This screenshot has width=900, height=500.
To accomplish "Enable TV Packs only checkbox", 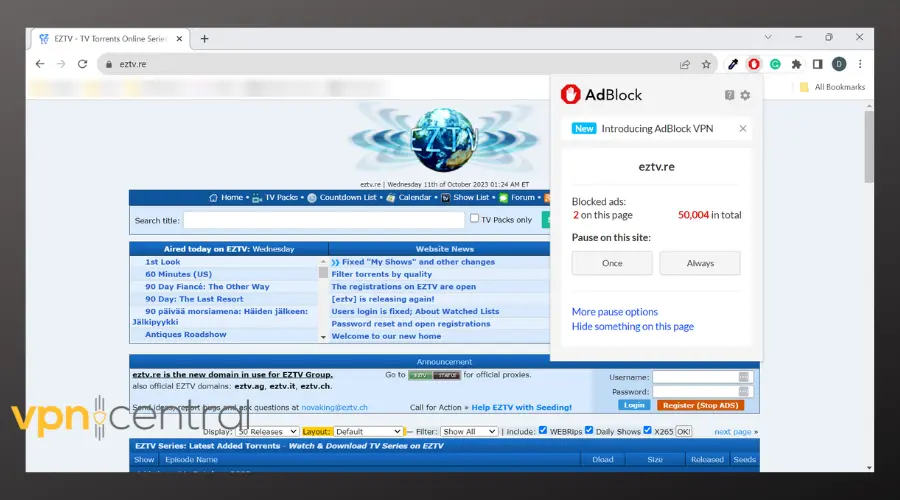I will pos(474,218).
